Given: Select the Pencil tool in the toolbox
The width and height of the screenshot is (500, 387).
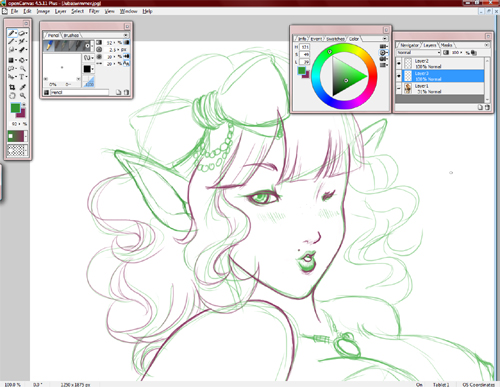Looking at the screenshot, I should [x=12, y=33].
